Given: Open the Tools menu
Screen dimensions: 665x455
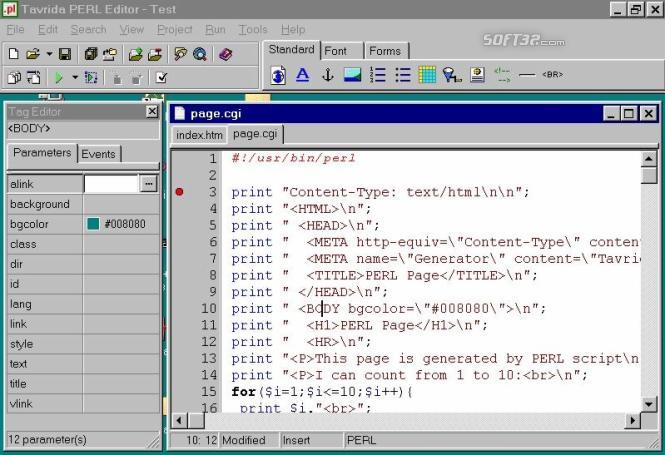Looking at the screenshot, I should click(x=253, y=30).
